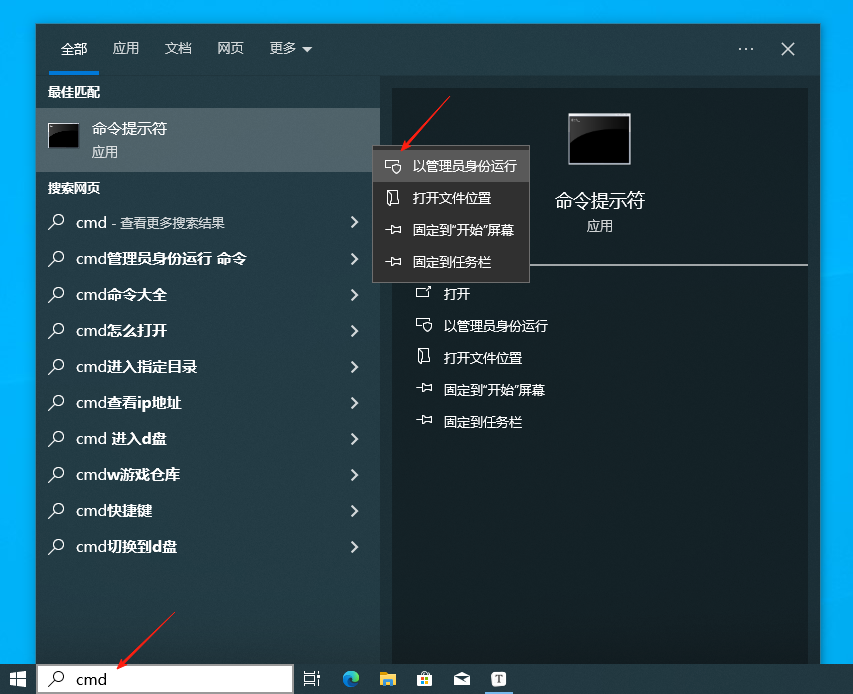Open File Explorer from the taskbar
Screen dimensions: 853x694
coord(388,679)
